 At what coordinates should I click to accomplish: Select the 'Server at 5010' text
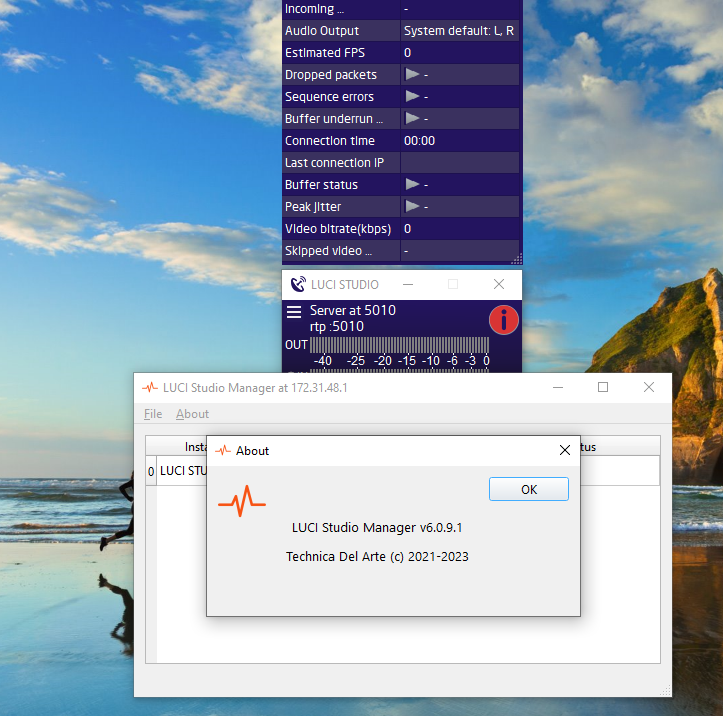coord(353,310)
